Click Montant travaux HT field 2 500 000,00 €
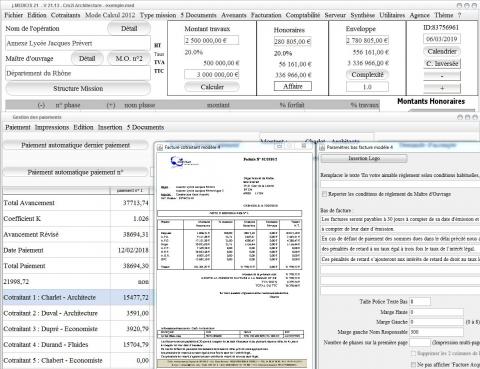Viewport: 480px width, 369px height. (x=212, y=40)
